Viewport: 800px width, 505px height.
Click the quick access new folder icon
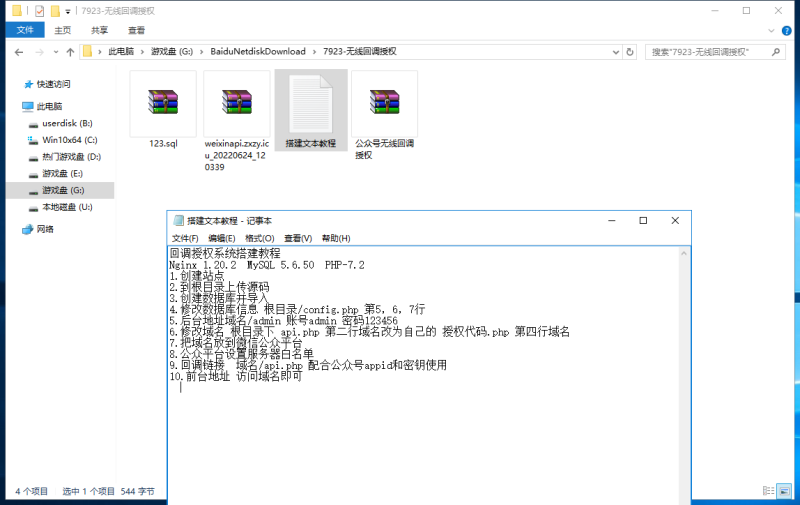pyautogui.click(x=55, y=11)
